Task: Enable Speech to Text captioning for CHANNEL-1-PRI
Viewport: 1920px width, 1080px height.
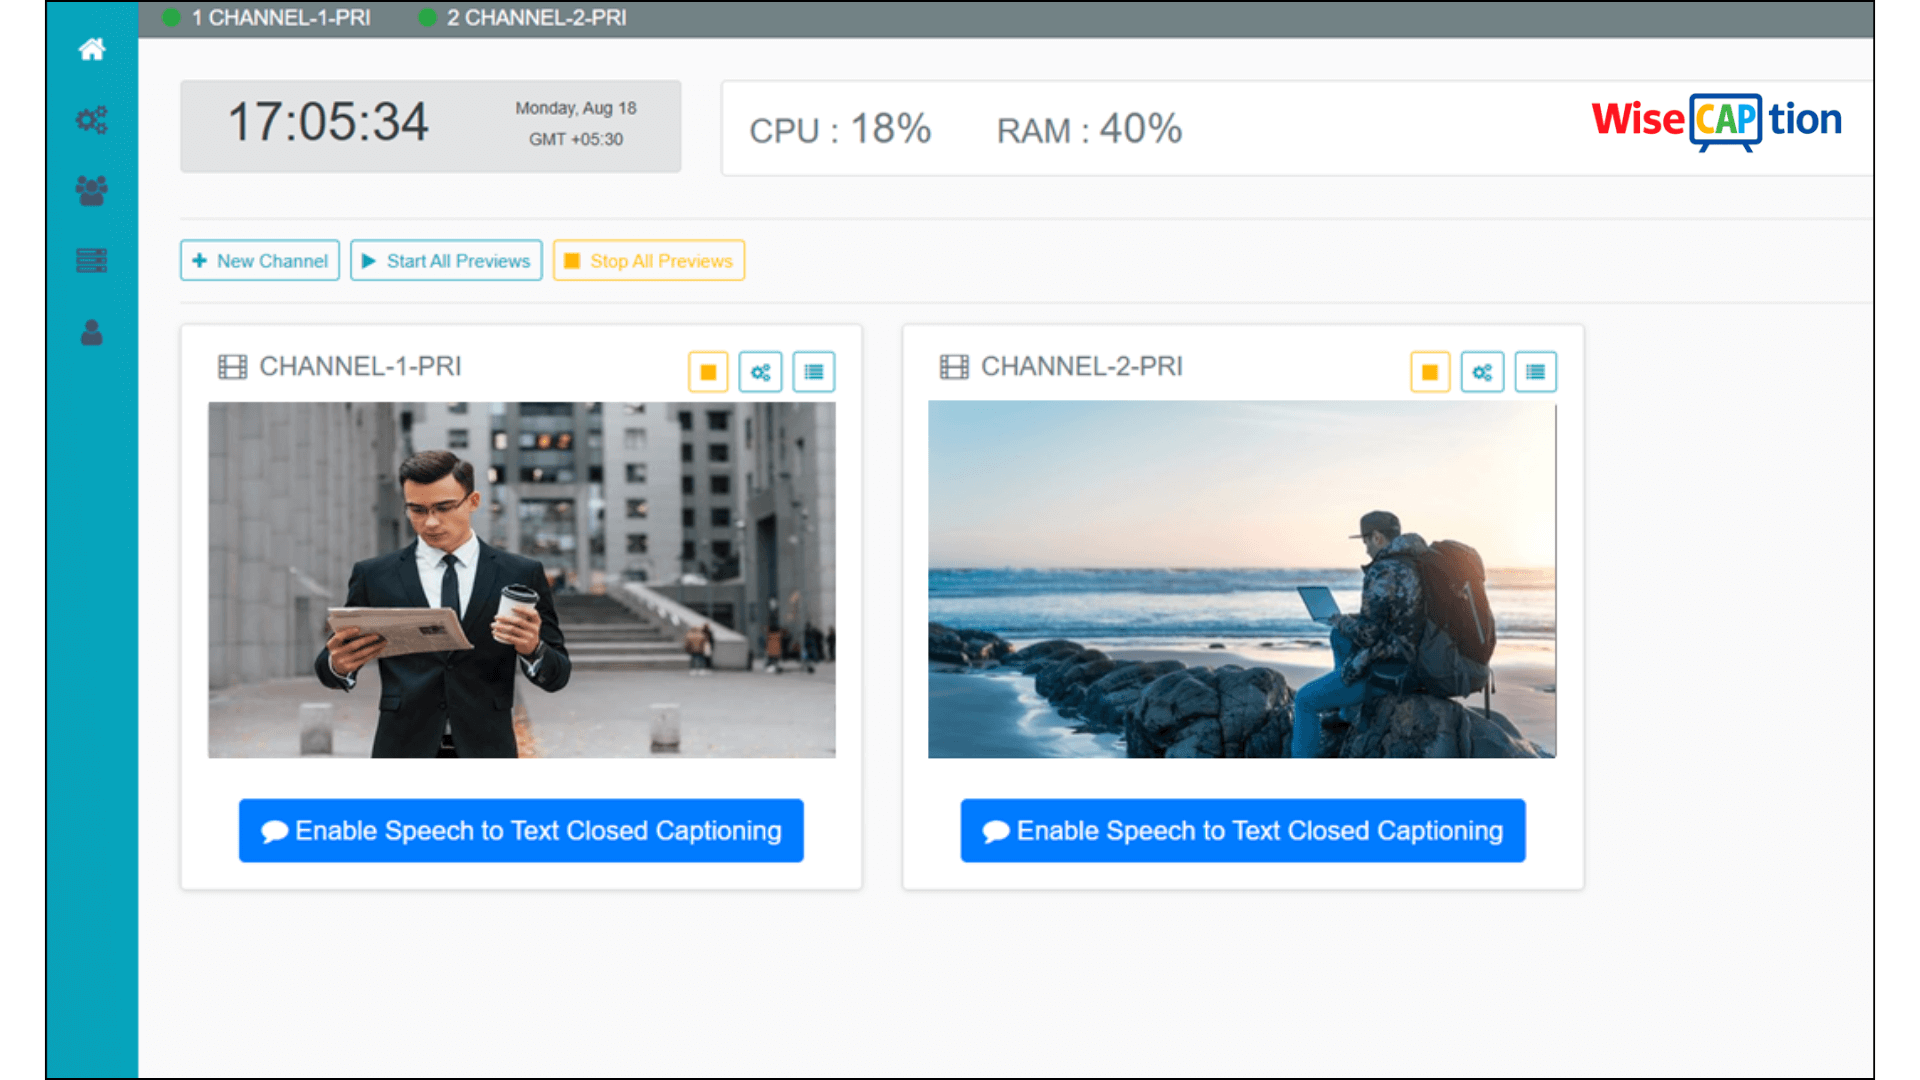Action: [x=521, y=830]
